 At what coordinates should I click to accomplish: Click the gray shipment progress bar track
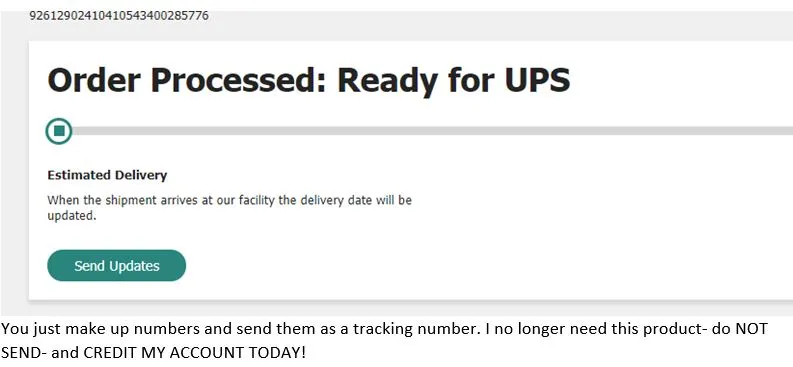[x=432, y=131]
